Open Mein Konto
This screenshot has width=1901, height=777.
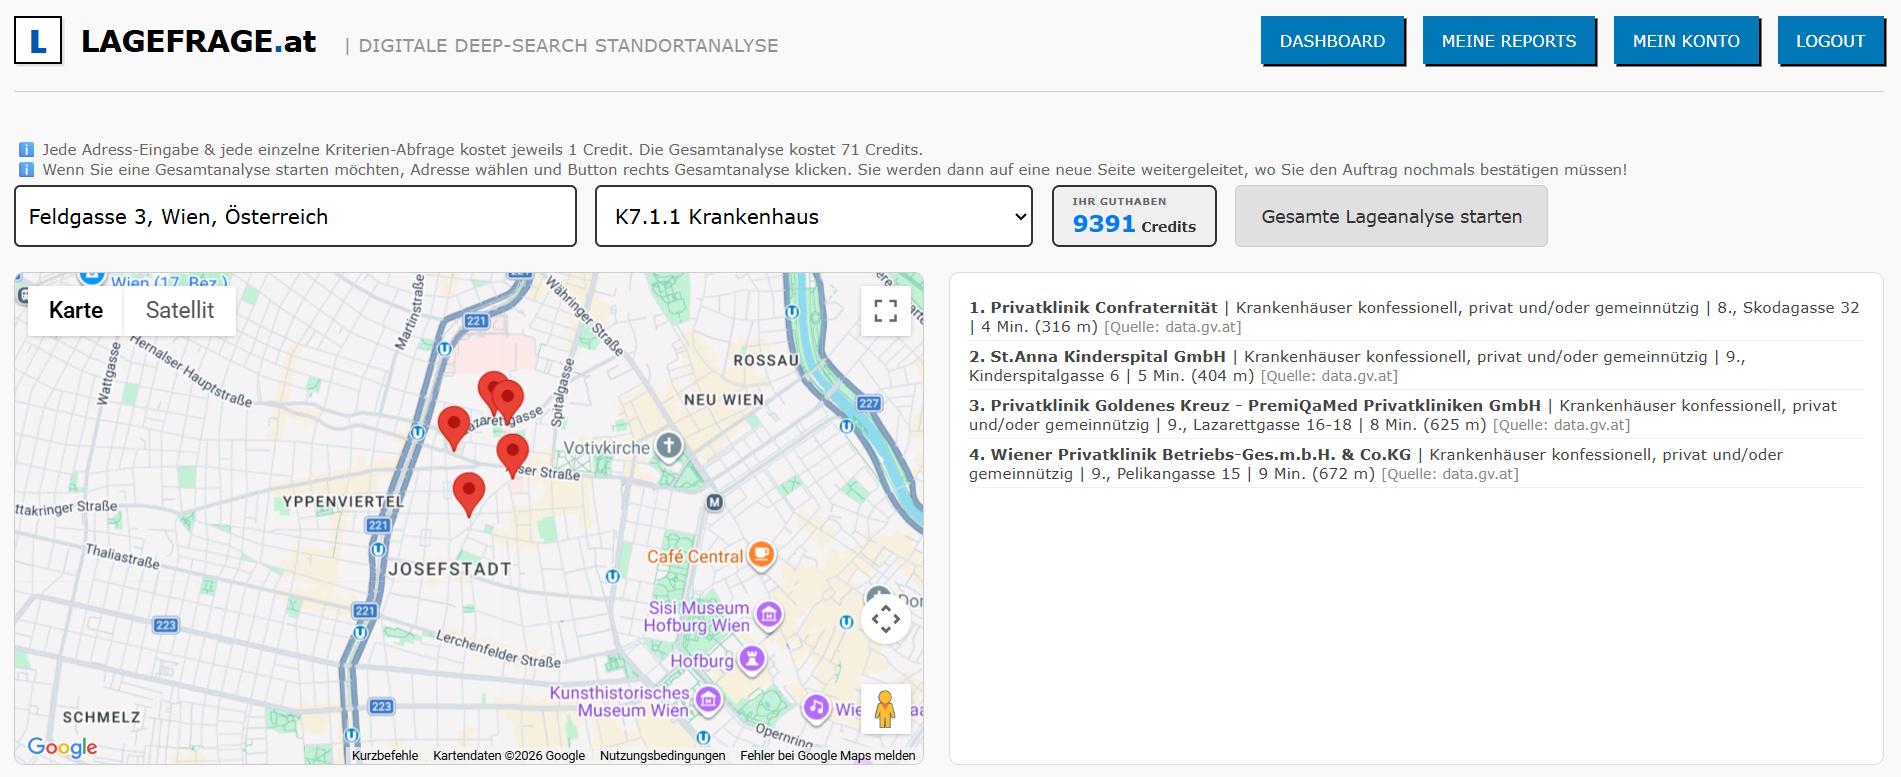pos(1686,41)
